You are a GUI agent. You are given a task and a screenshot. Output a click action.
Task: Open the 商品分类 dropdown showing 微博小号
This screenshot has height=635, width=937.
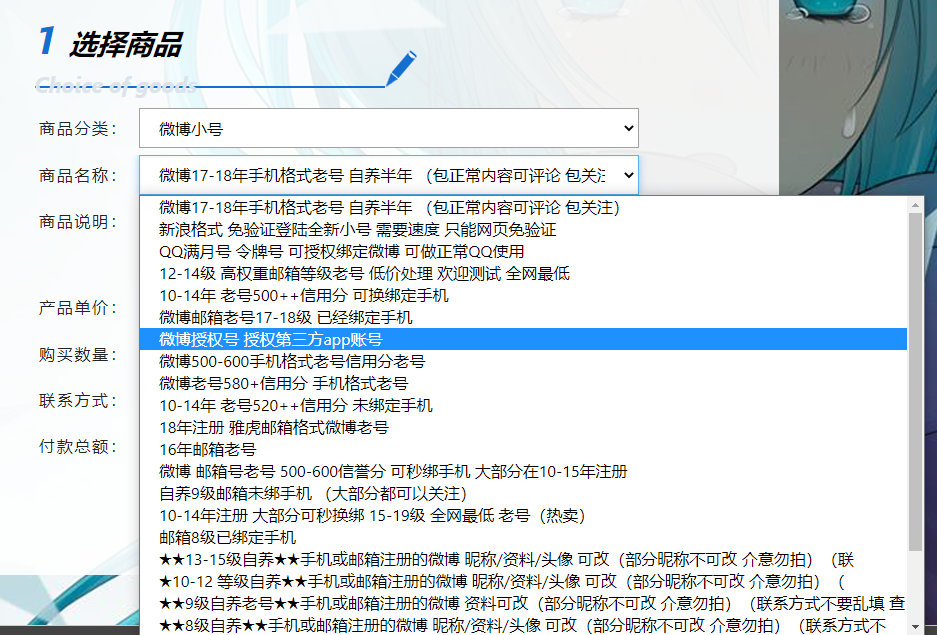pyautogui.click(x=388, y=128)
